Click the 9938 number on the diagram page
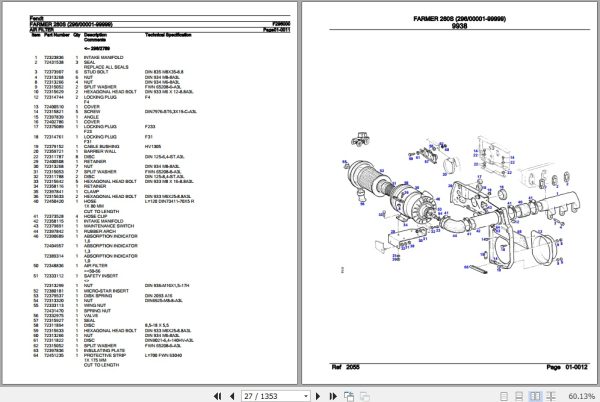The image size is (600, 402). (459, 26)
